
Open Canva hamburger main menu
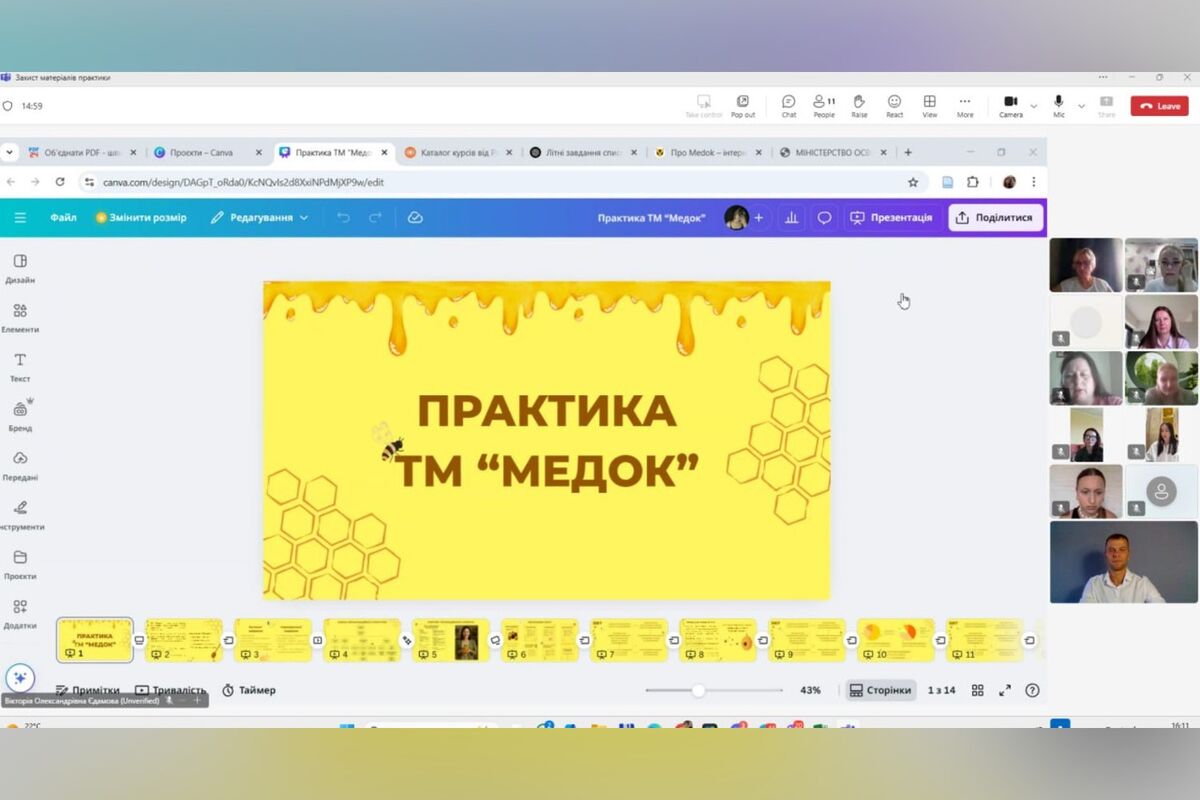[x=20, y=217]
